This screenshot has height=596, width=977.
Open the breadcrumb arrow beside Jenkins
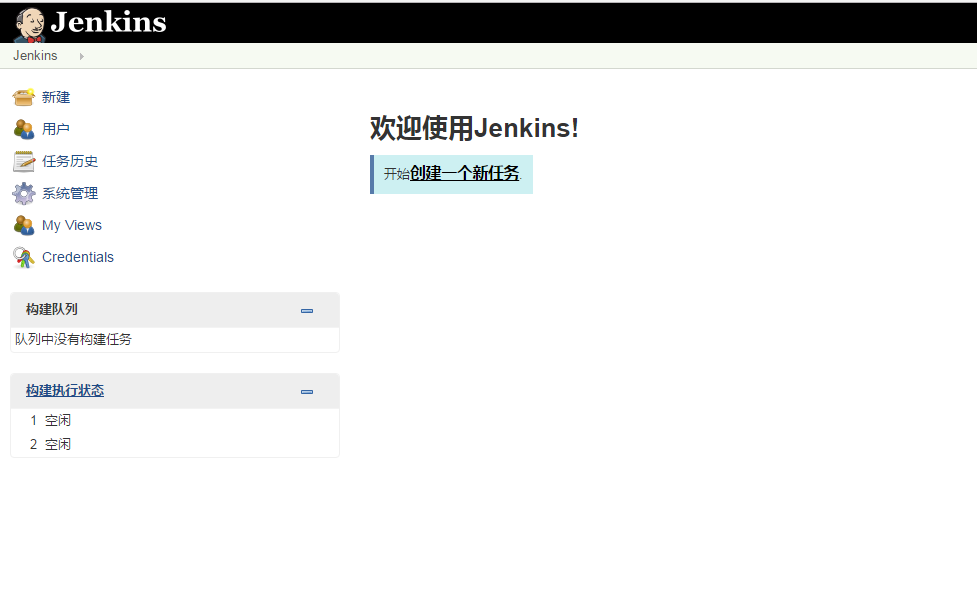(x=81, y=56)
